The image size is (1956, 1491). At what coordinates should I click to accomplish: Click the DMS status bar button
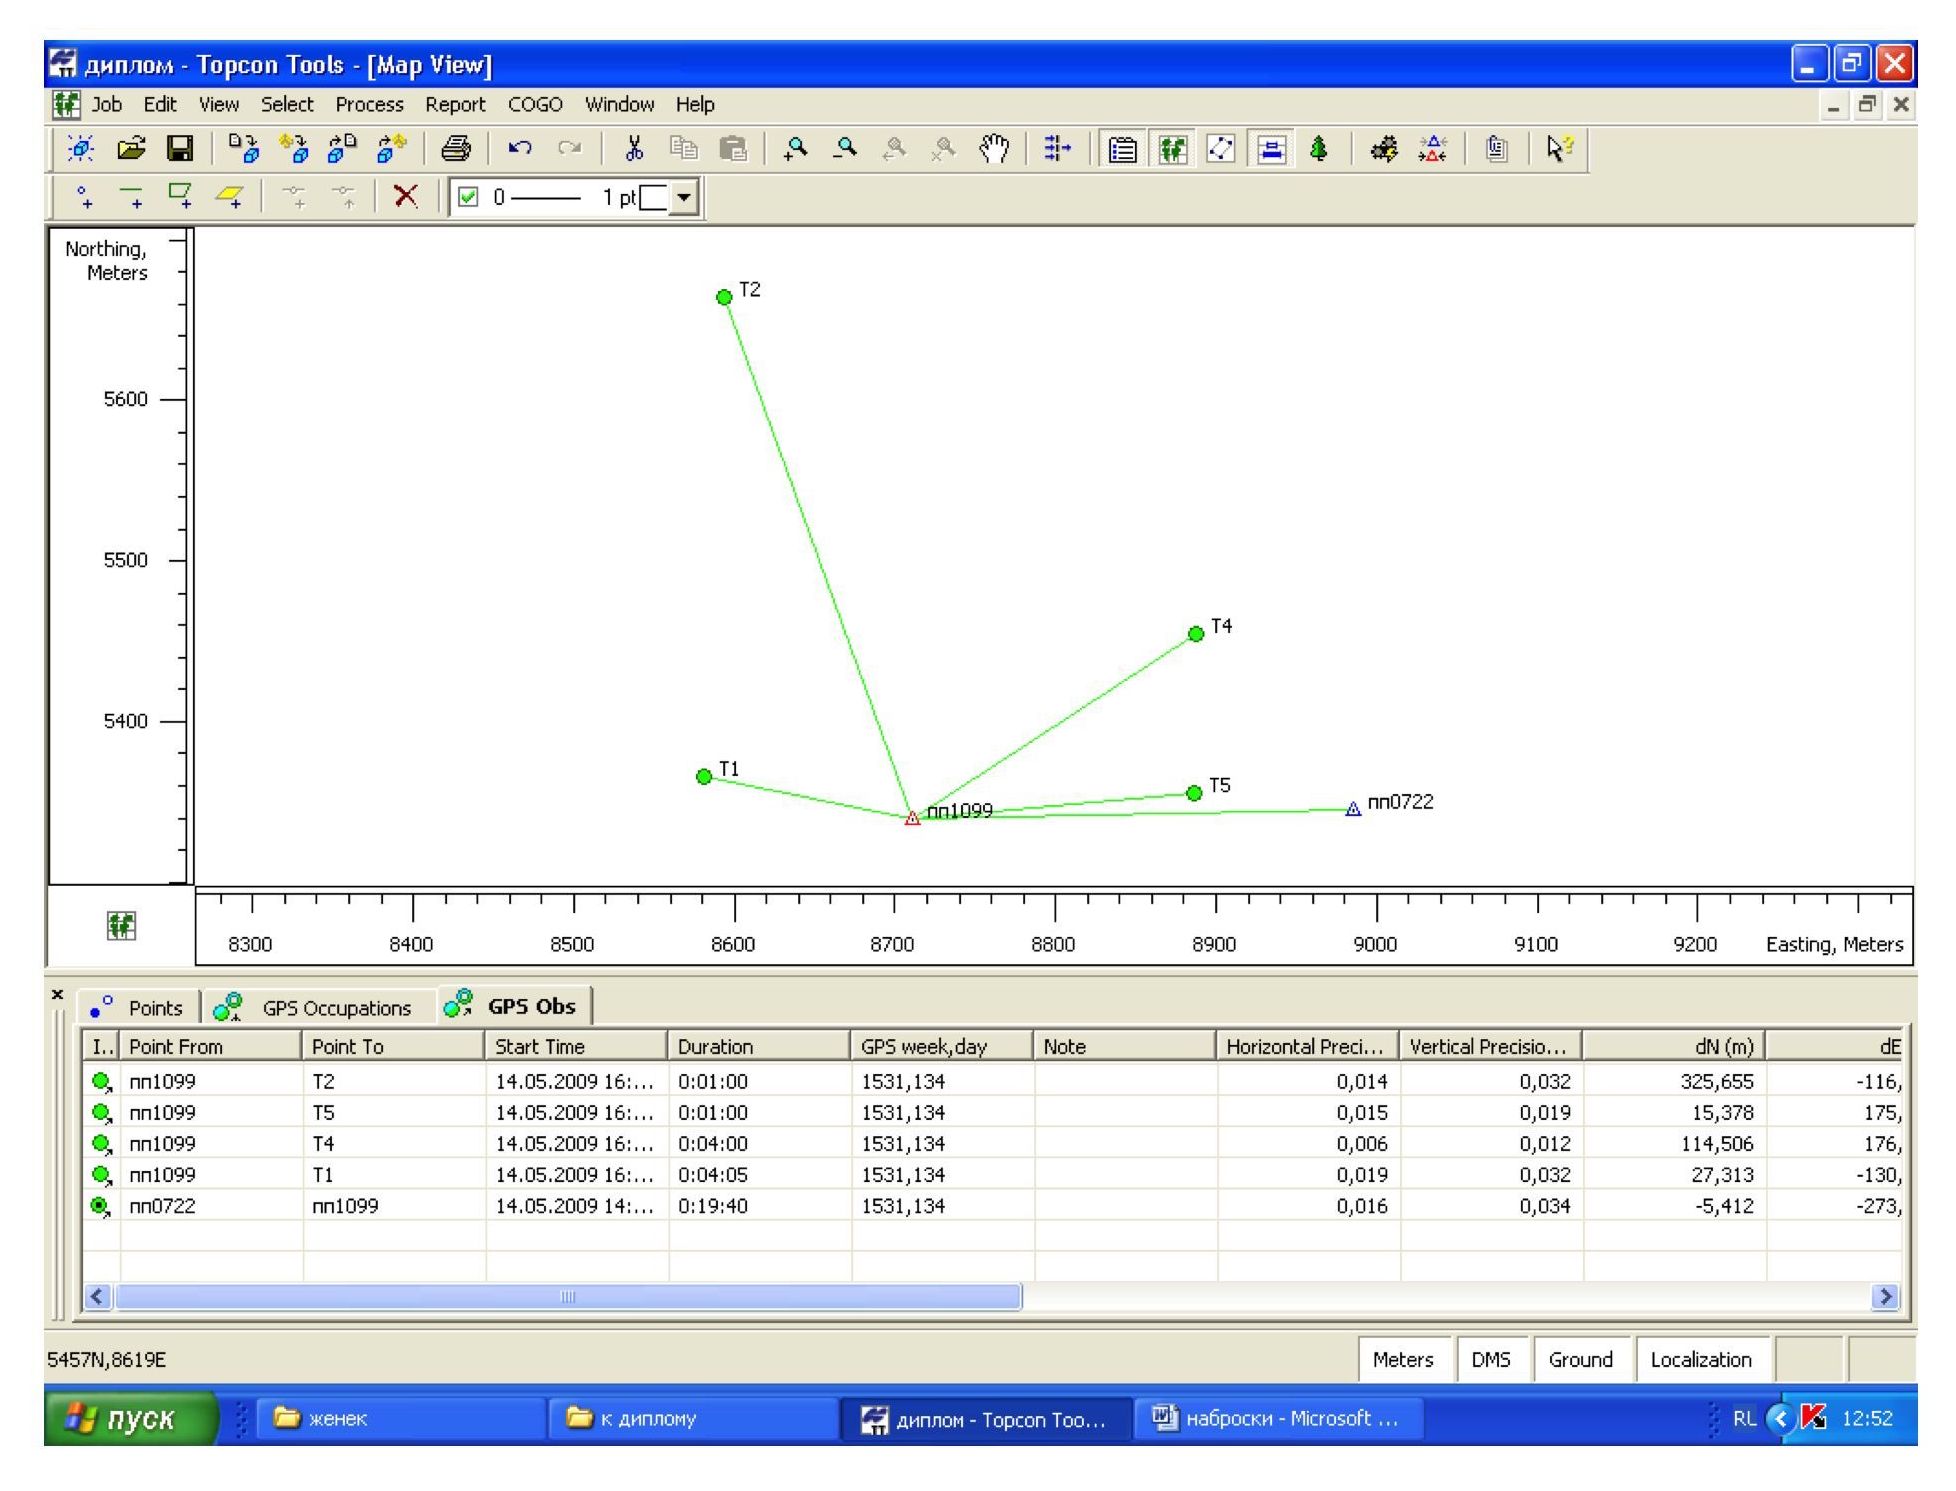1490,1360
